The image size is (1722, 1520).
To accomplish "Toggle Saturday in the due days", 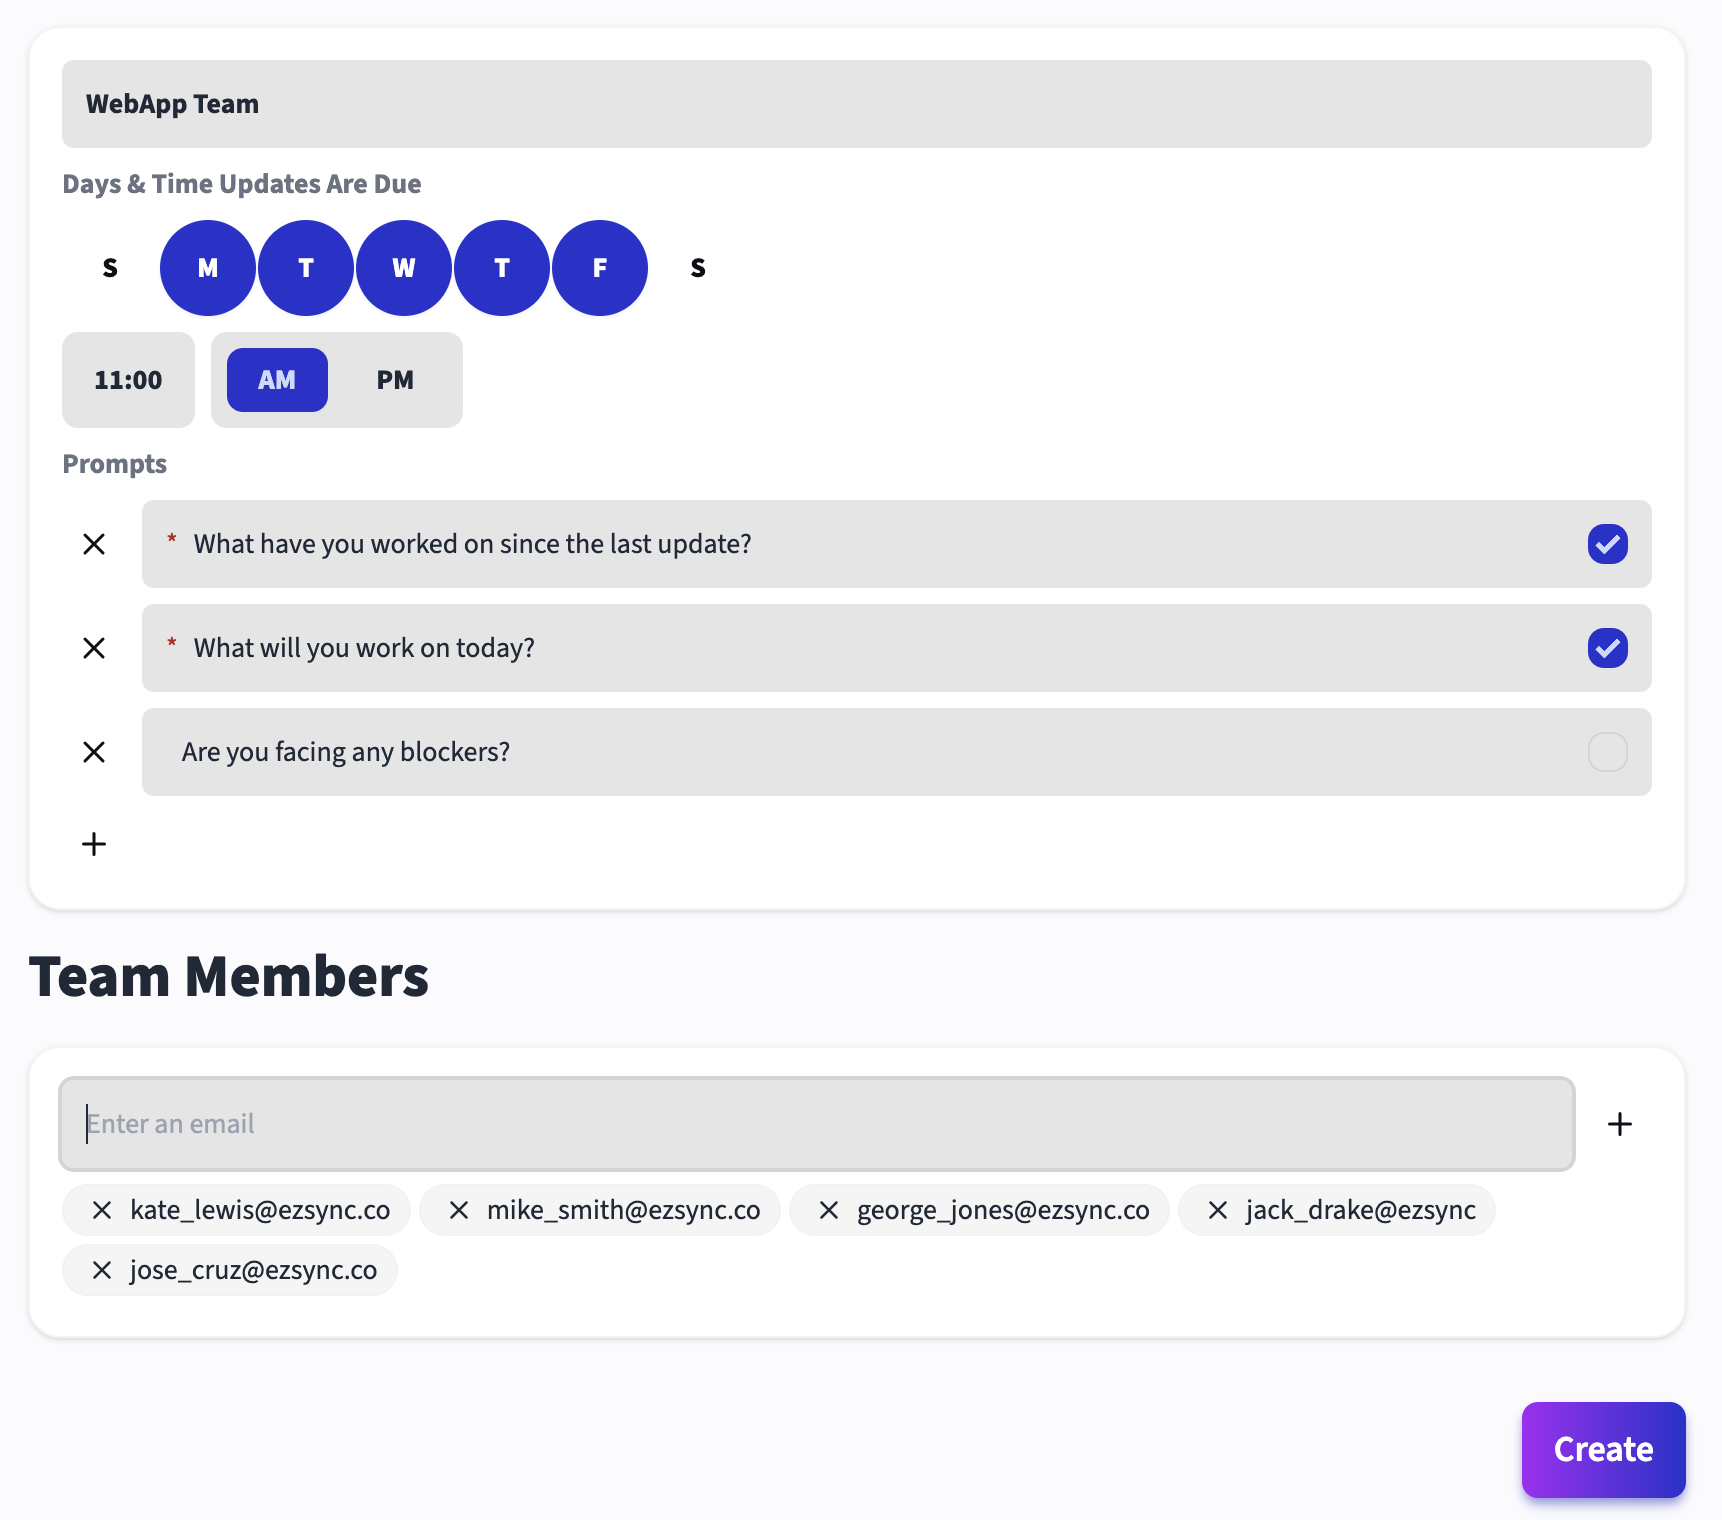I will pos(698,268).
